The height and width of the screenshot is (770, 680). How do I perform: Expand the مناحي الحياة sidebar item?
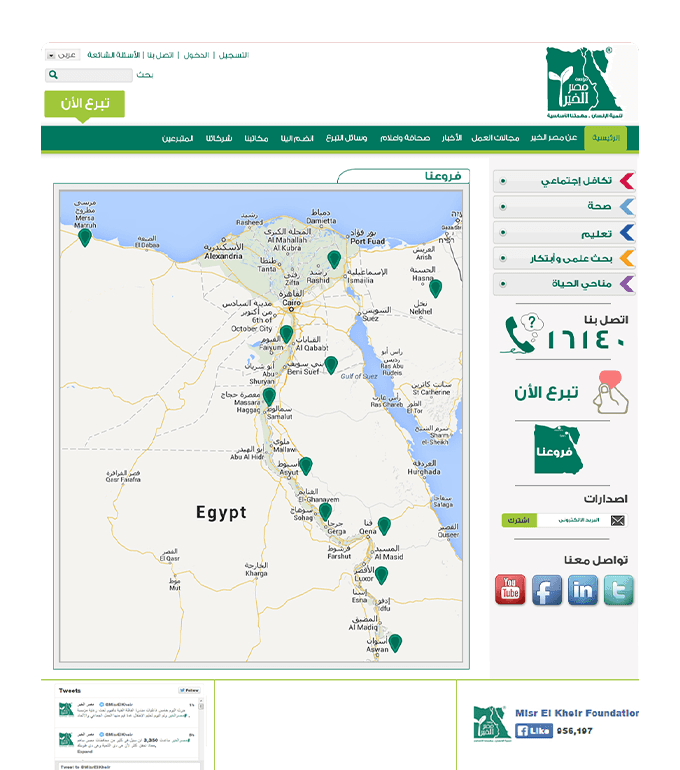[565, 284]
